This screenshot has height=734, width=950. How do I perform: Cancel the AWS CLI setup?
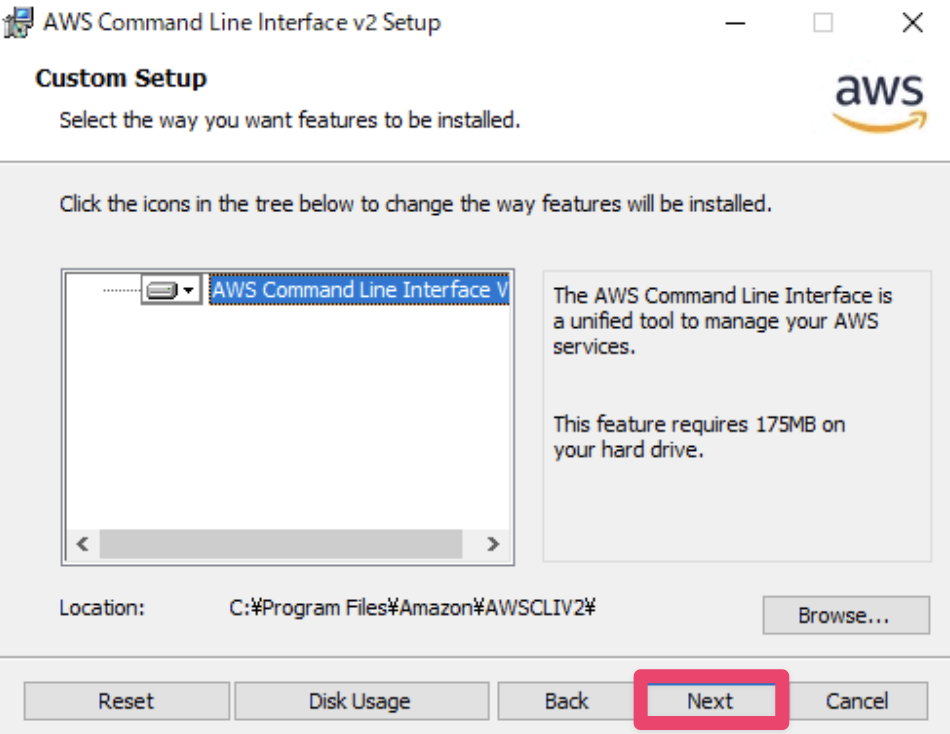(857, 701)
